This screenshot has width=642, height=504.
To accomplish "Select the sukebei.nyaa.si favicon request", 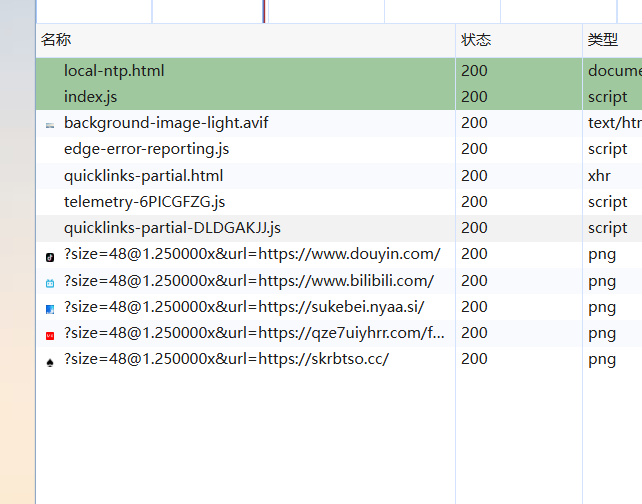I will pos(244,307).
